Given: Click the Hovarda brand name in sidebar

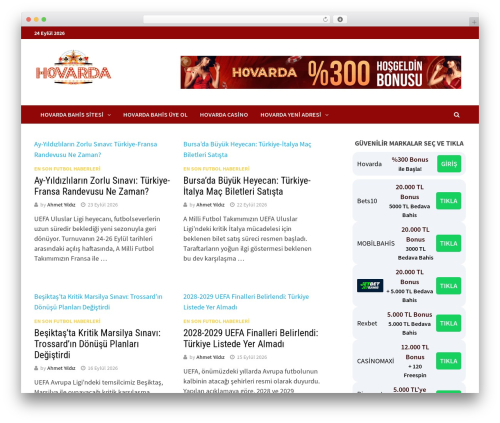Looking at the screenshot, I should tap(369, 164).
